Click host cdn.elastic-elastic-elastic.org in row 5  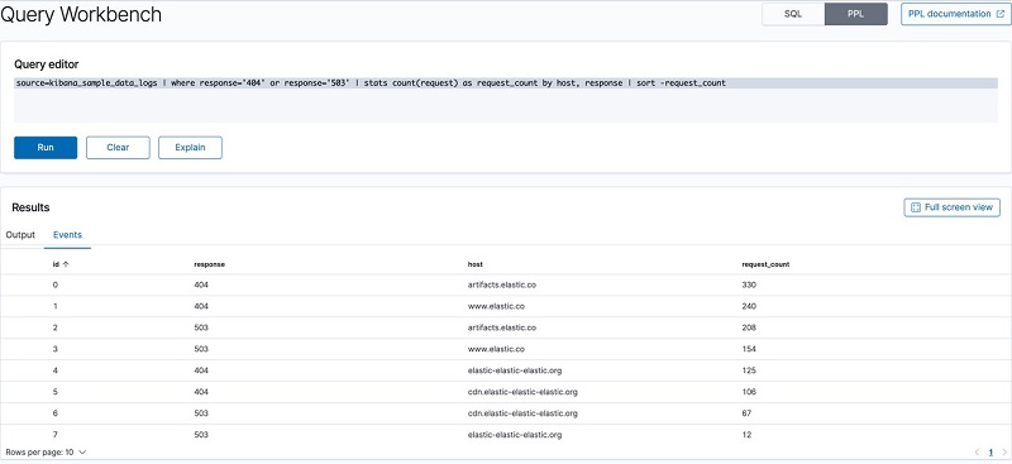(522, 392)
